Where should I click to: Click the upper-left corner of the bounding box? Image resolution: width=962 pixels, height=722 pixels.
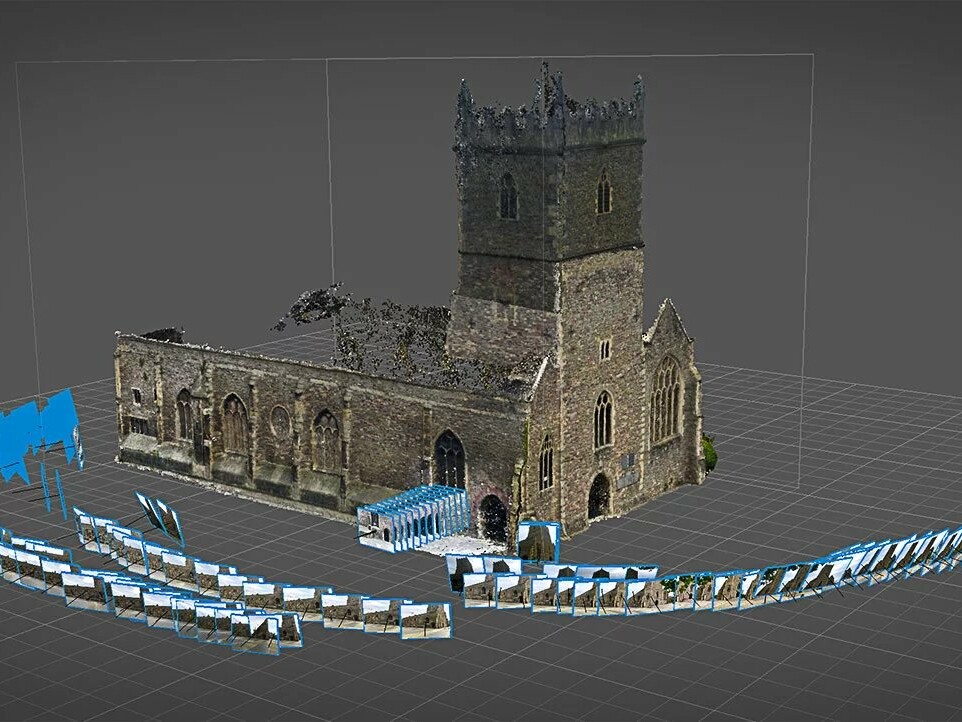point(18,62)
